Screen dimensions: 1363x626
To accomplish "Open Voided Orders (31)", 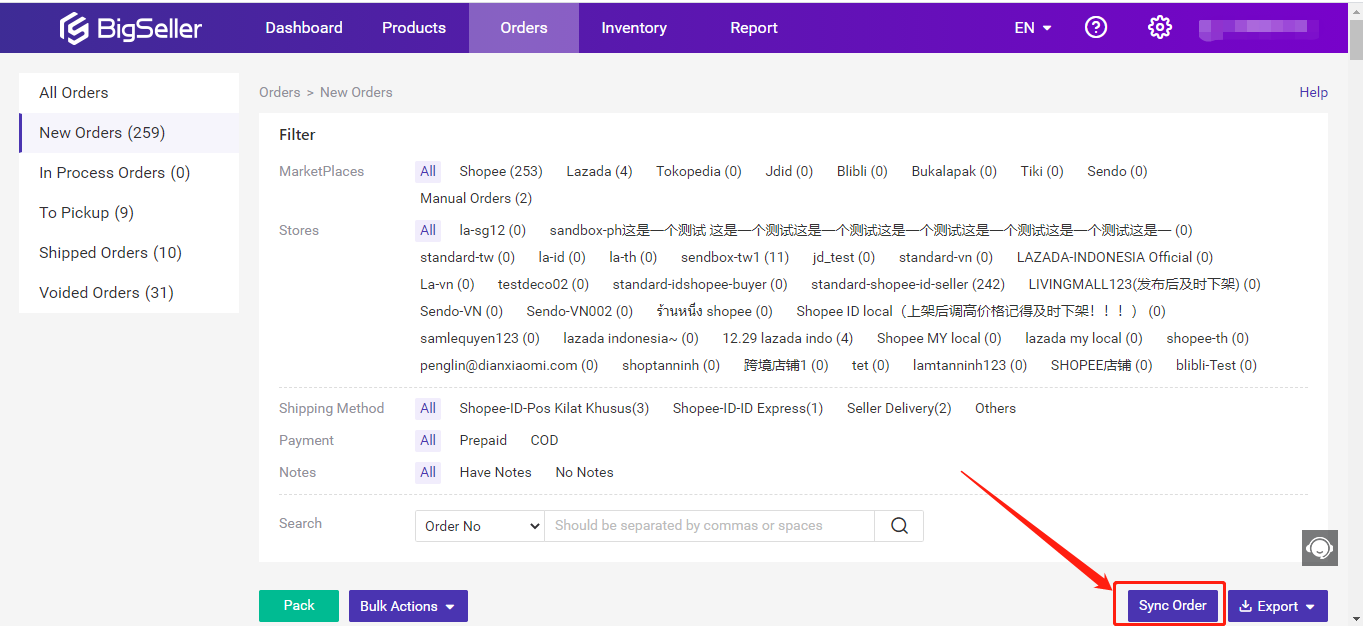I will pos(129,293).
